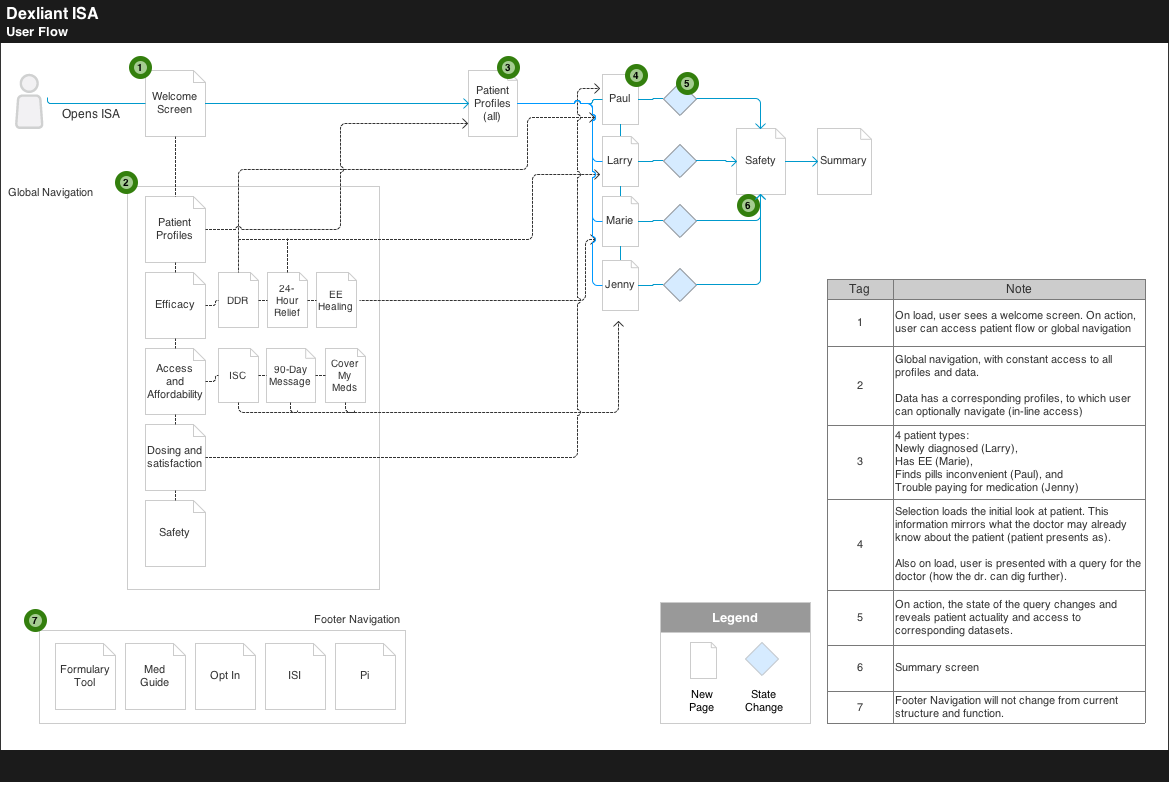Click the 'Selection loads the initial look' note

[1019, 545]
